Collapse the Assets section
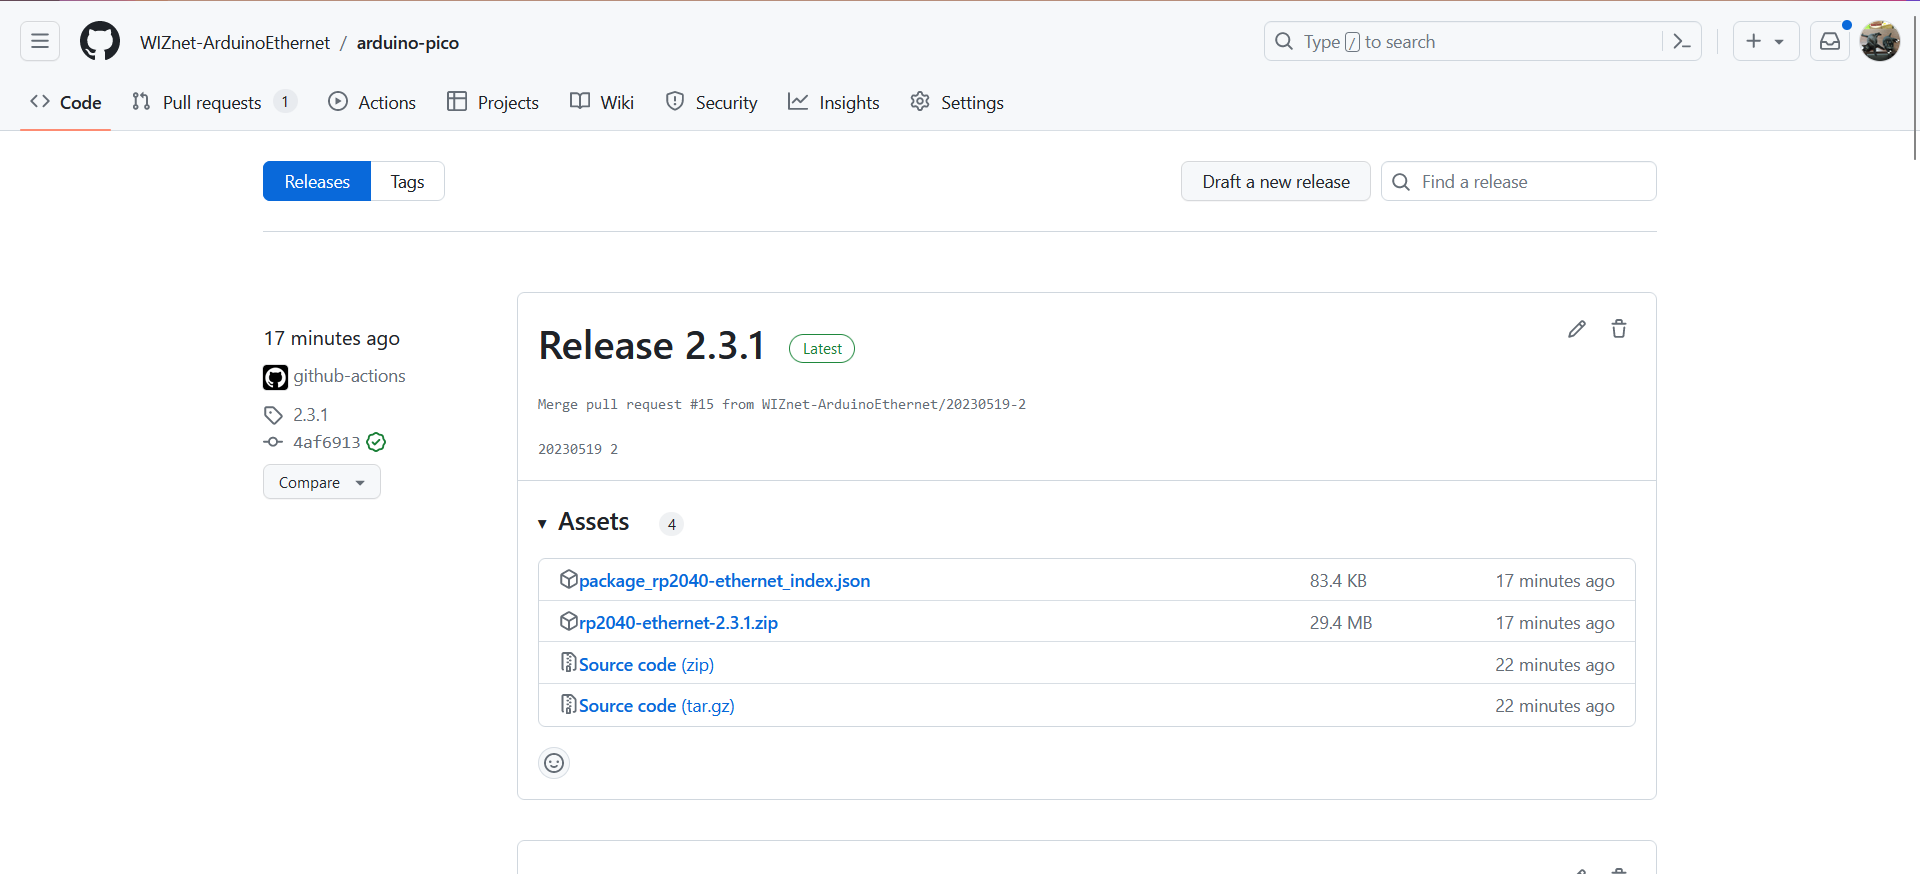This screenshot has width=1920, height=874. coord(584,522)
